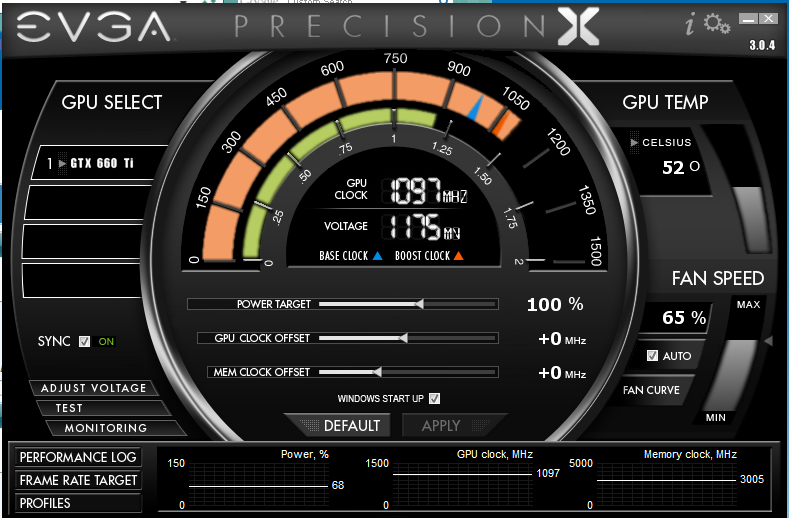Open the settings gears icon
This screenshot has width=789, height=518.
point(717,24)
